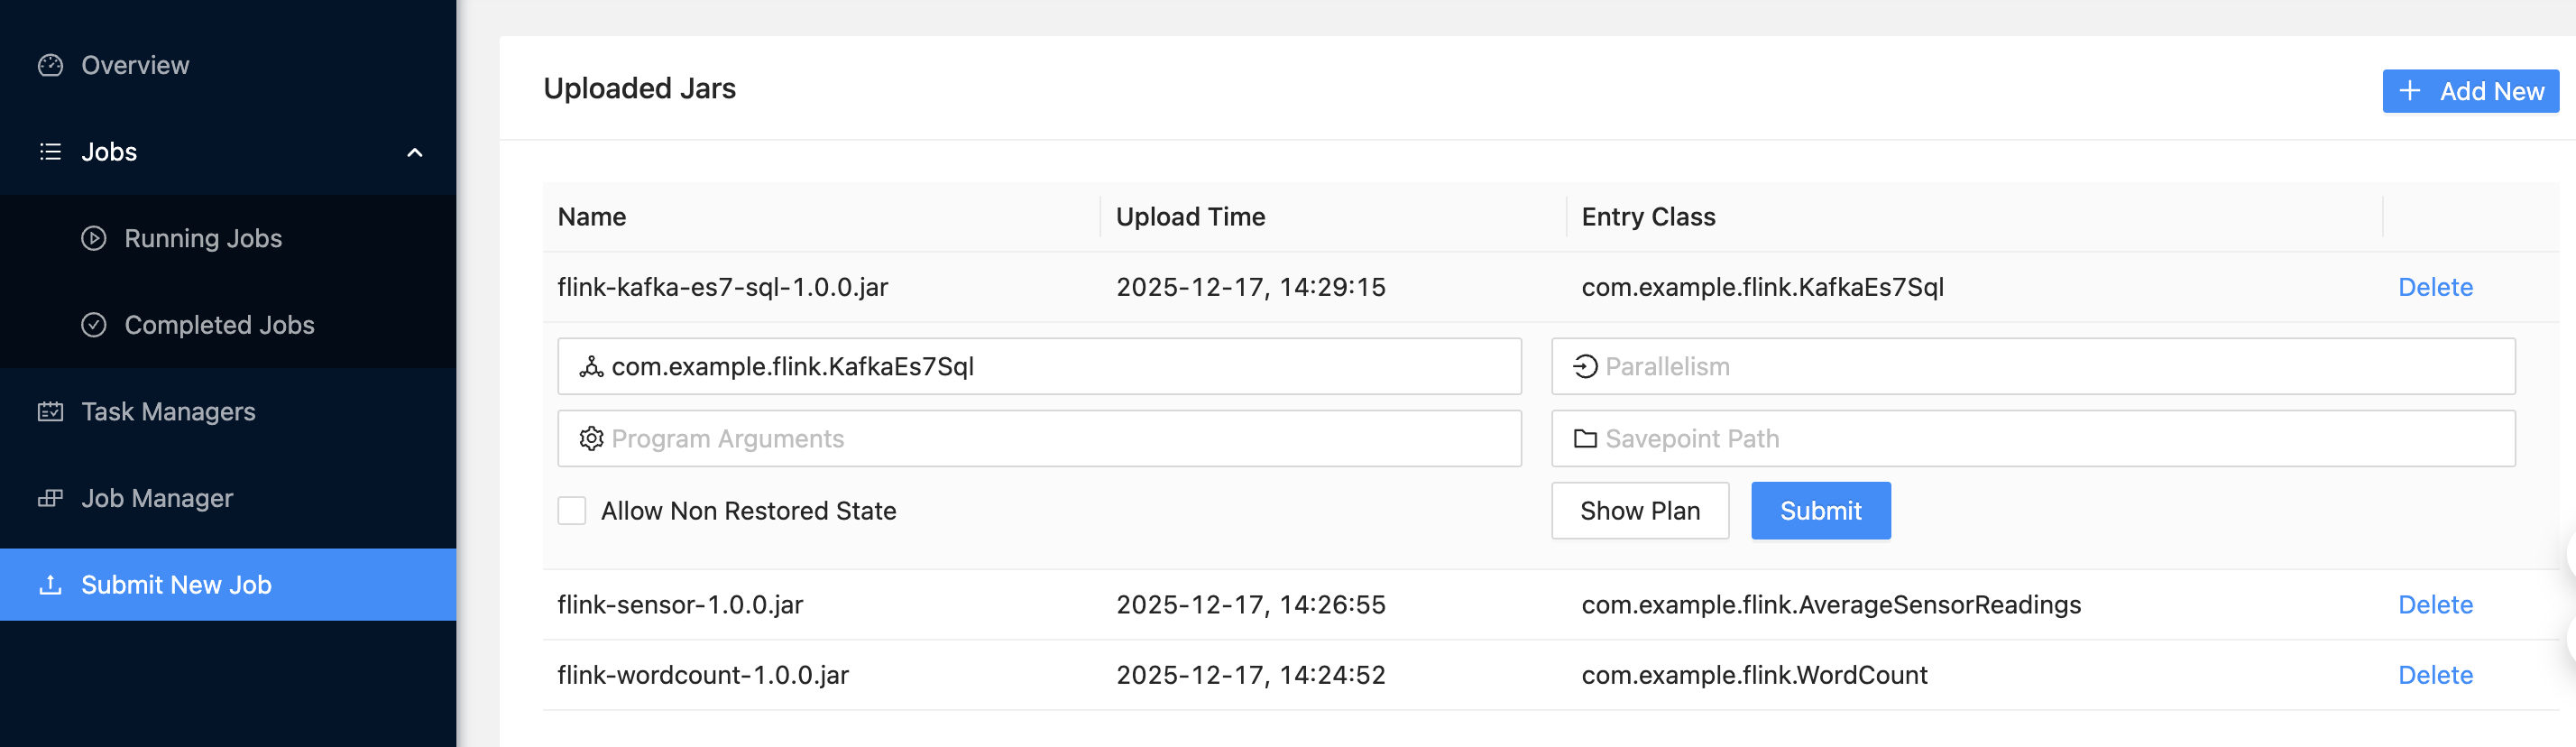
Task: Click the Jobs list icon
Action: pos(50,152)
